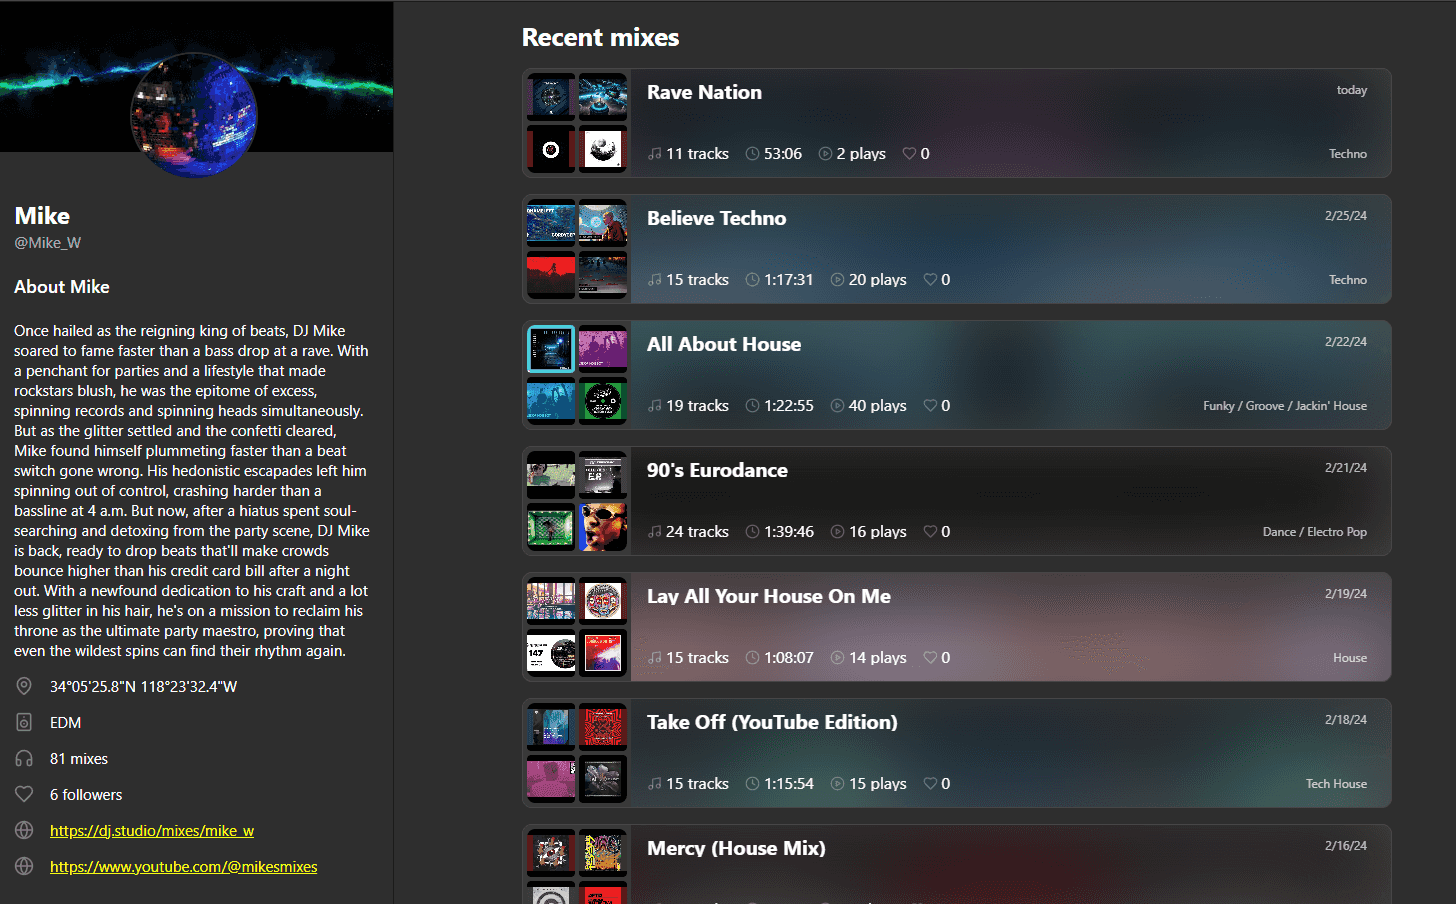Click the location pin icon in the sidebar
Image resolution: width=1456 pixels, height=904 pixels.
point(23,686)
